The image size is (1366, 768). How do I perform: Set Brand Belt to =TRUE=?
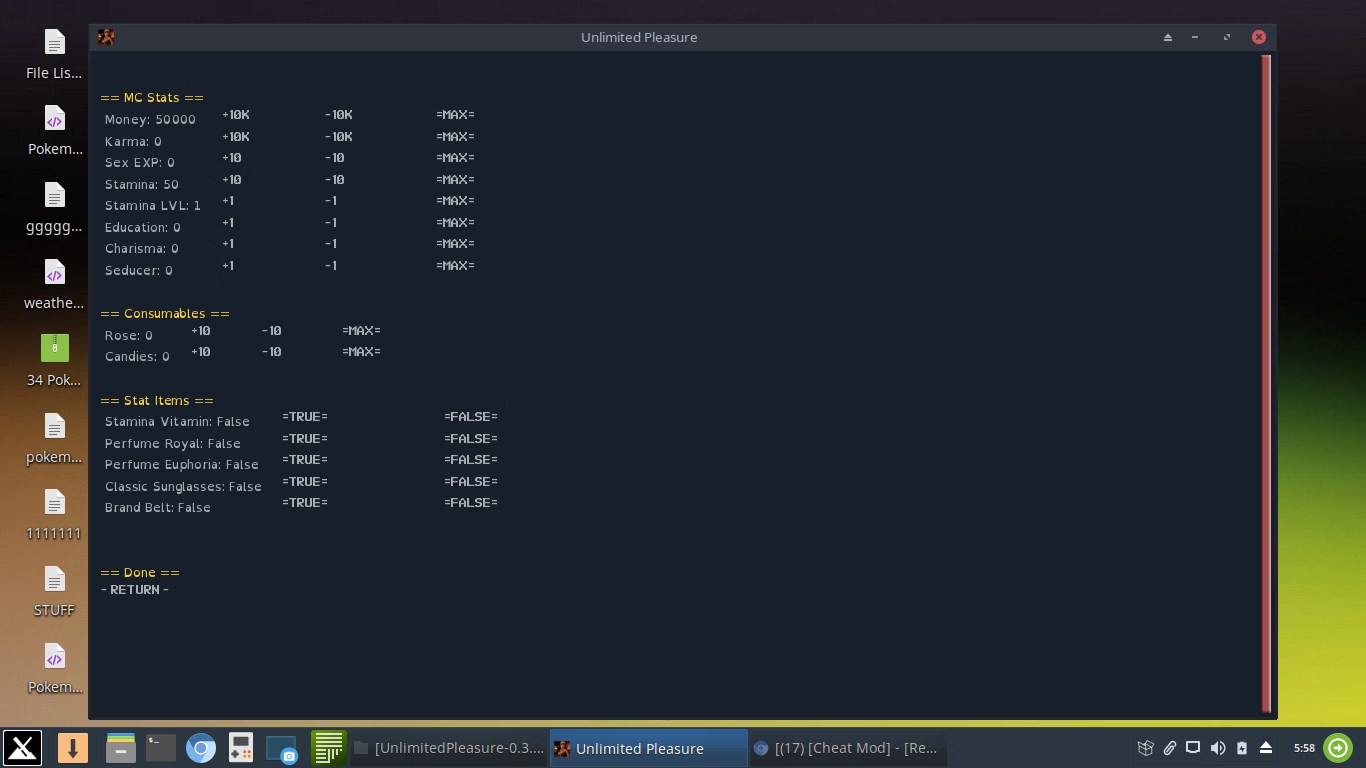[x=305, y=503]
